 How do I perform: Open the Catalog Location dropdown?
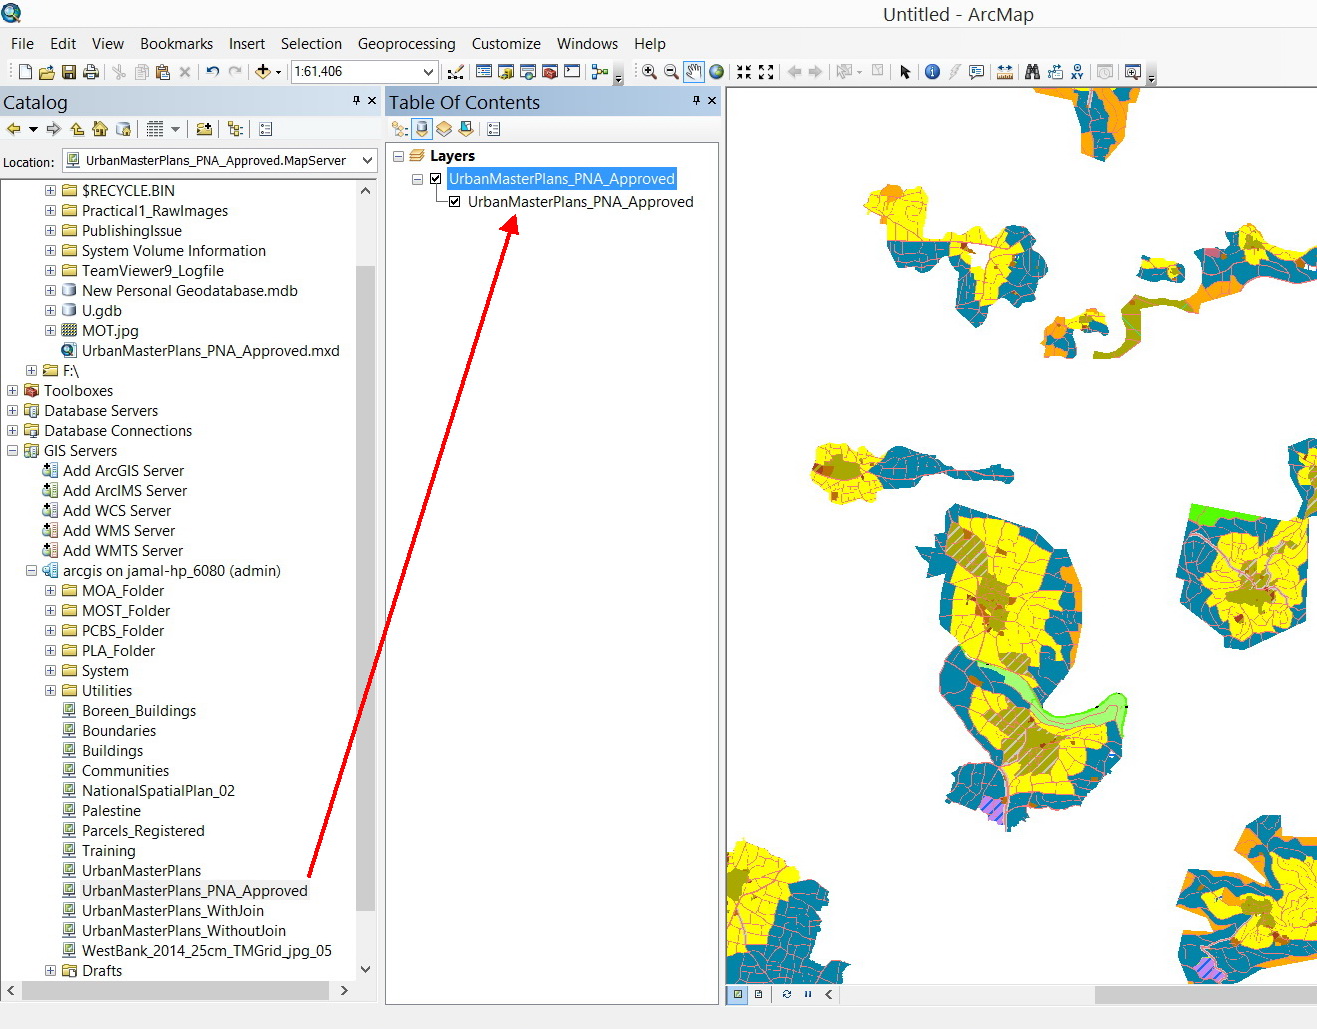[x=367, y=160]
